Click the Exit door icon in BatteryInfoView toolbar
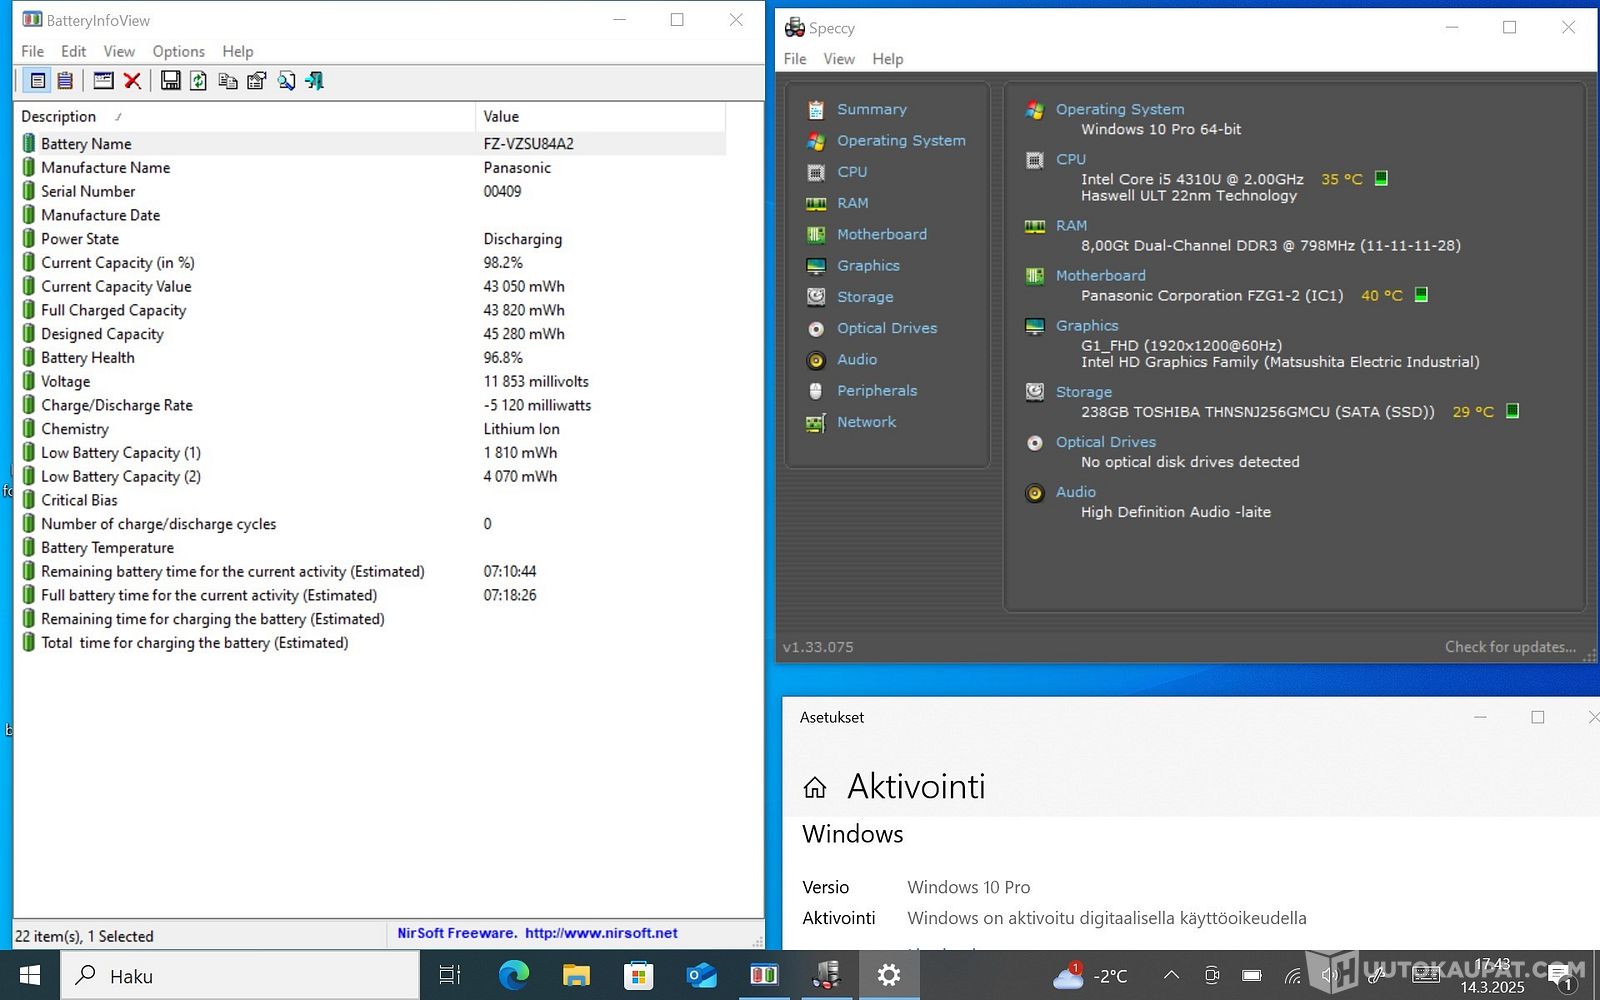Image resolution: width=1600 pixels, height=1000 pixels. click(x=315, y=81)
